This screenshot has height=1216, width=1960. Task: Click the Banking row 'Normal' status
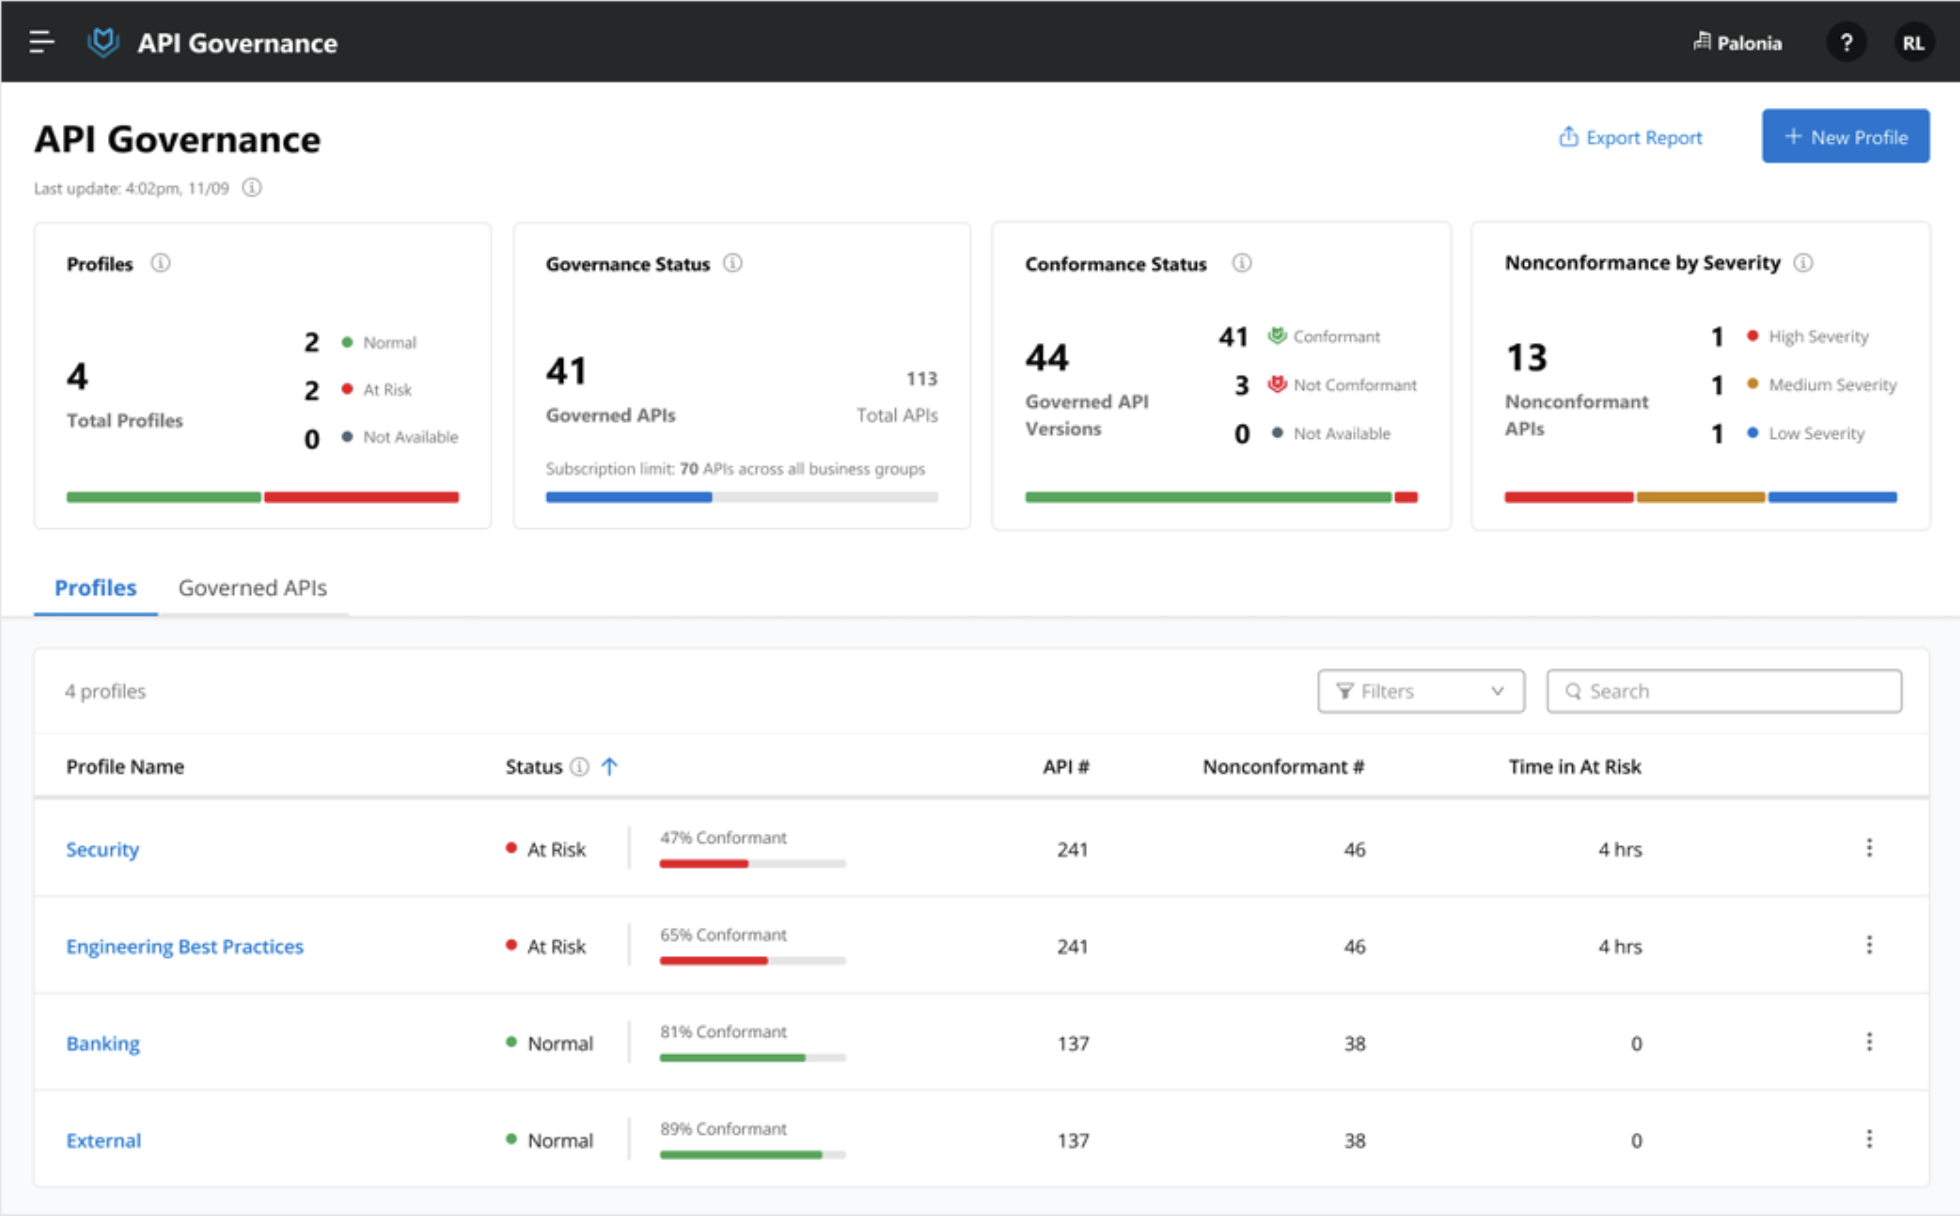(x=549, y=1043)
